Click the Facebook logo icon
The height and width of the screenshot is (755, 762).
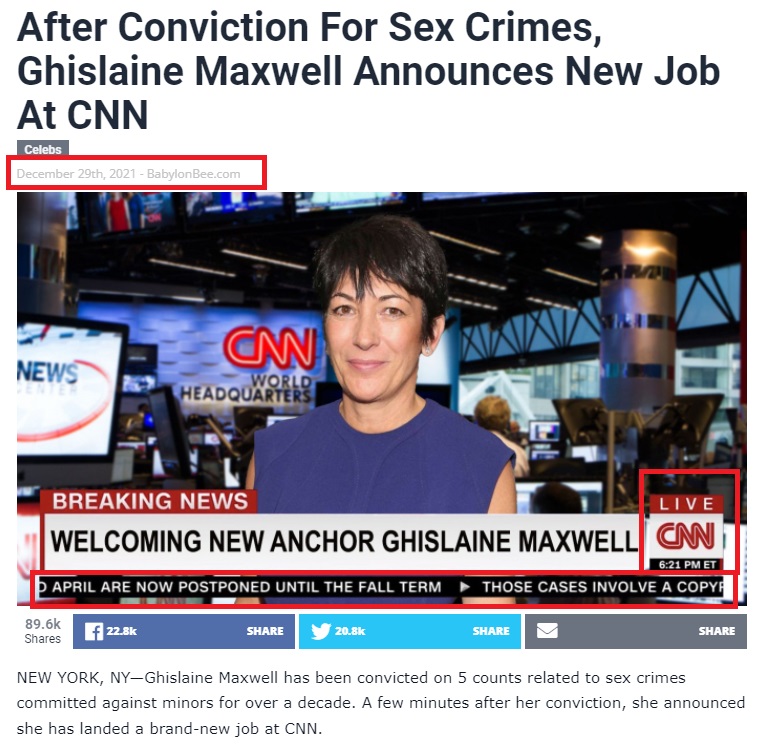93,631
